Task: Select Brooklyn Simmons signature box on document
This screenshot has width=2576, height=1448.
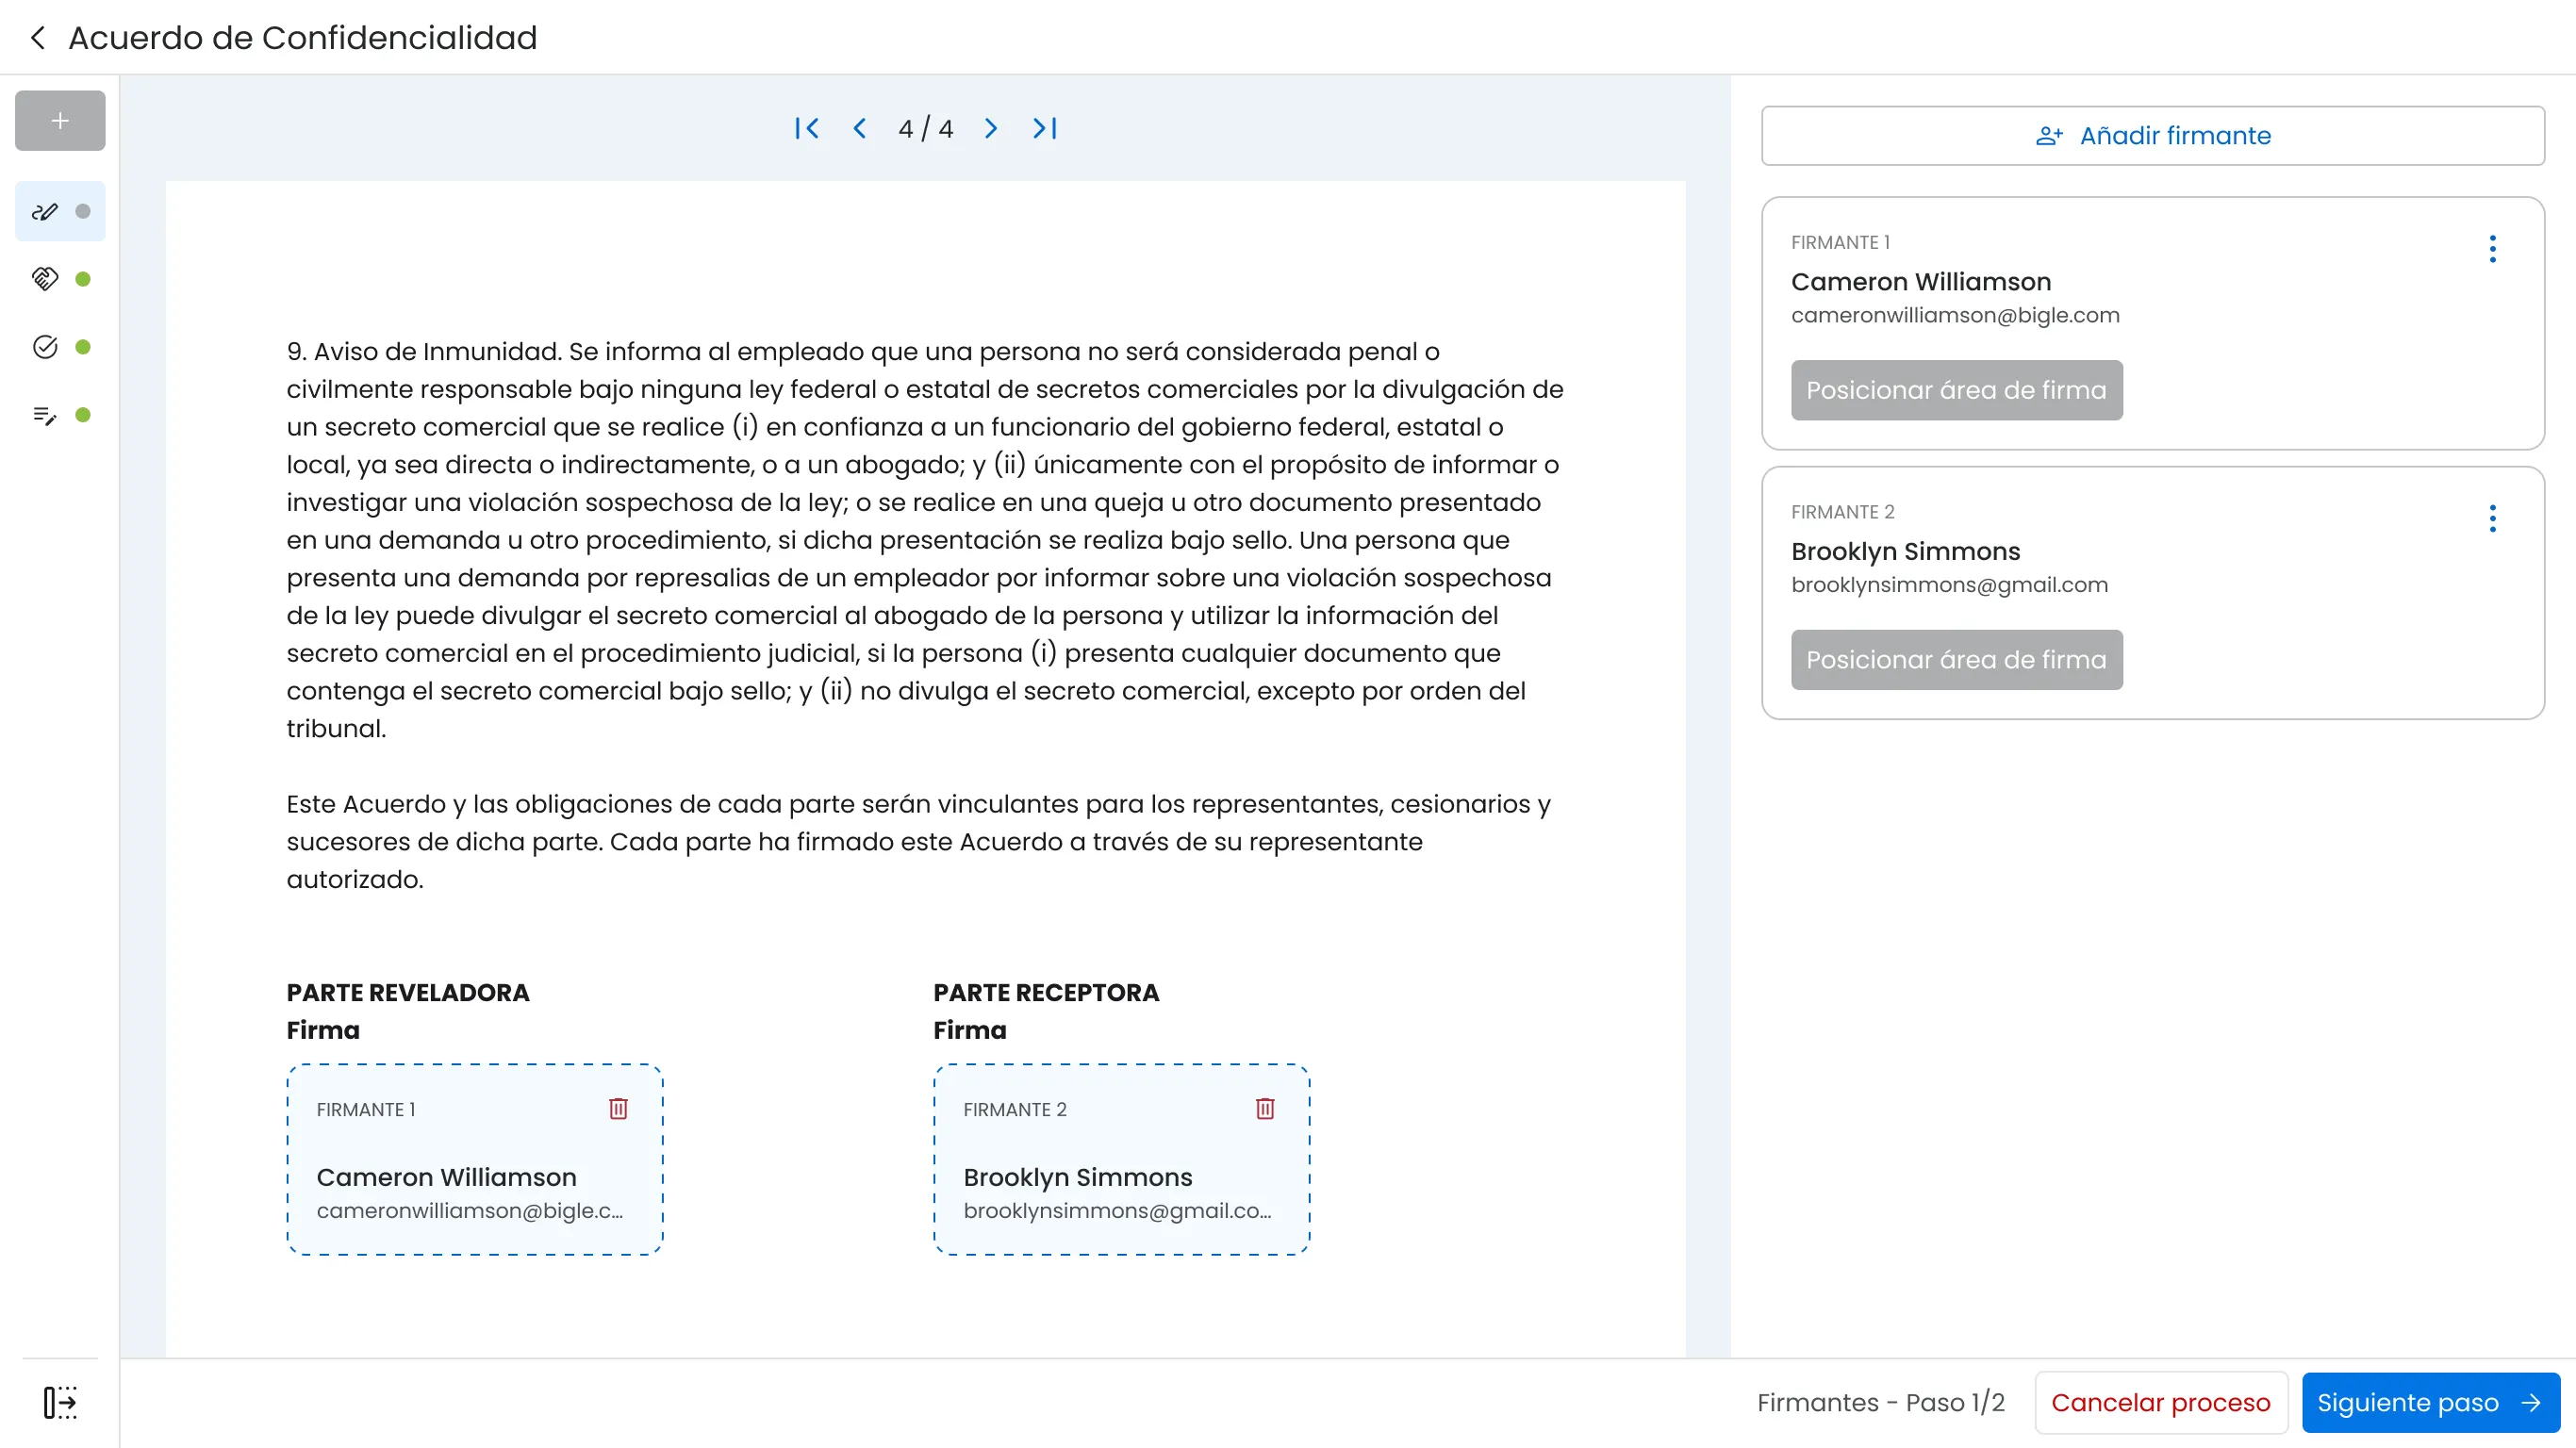Action: click(x=1121, y=1159)
